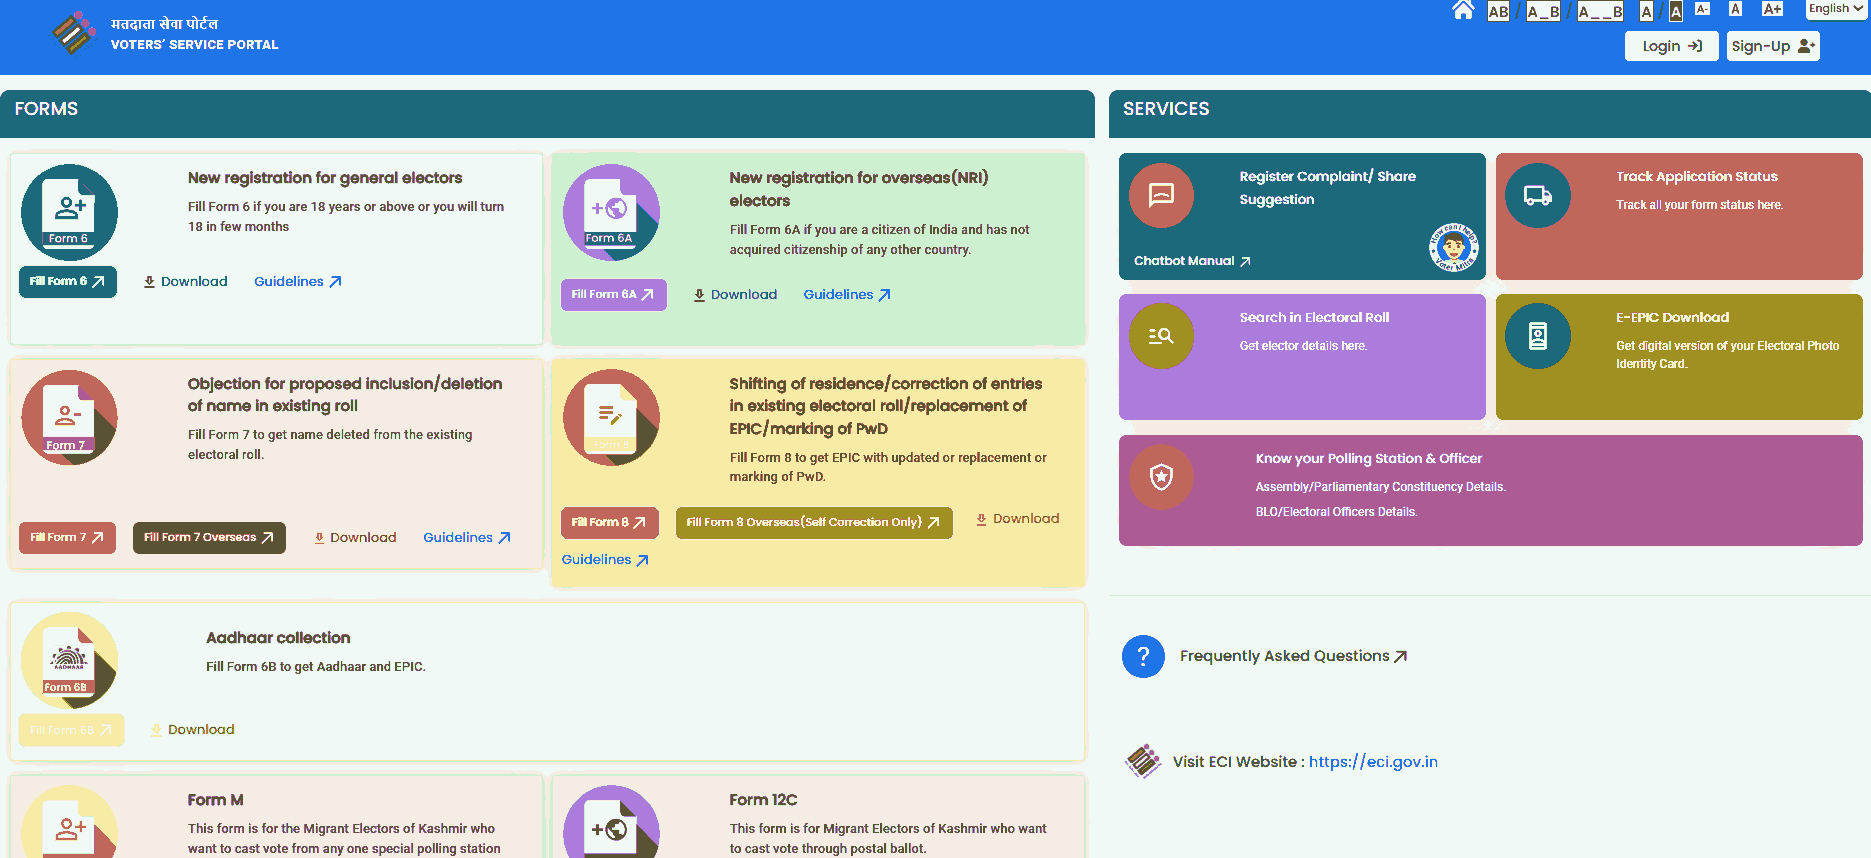Open Fill Form 7
Screen dimensions: 1871x858
67,538
